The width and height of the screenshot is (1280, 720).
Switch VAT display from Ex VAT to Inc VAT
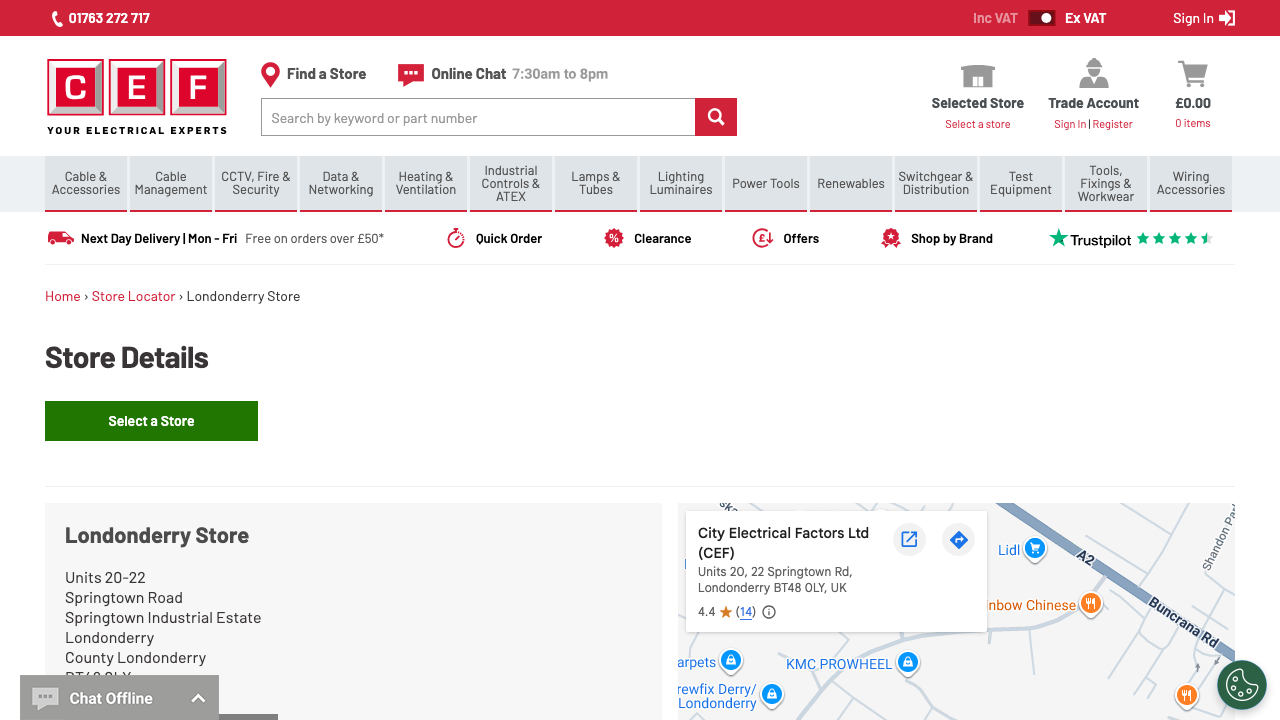1041,18
